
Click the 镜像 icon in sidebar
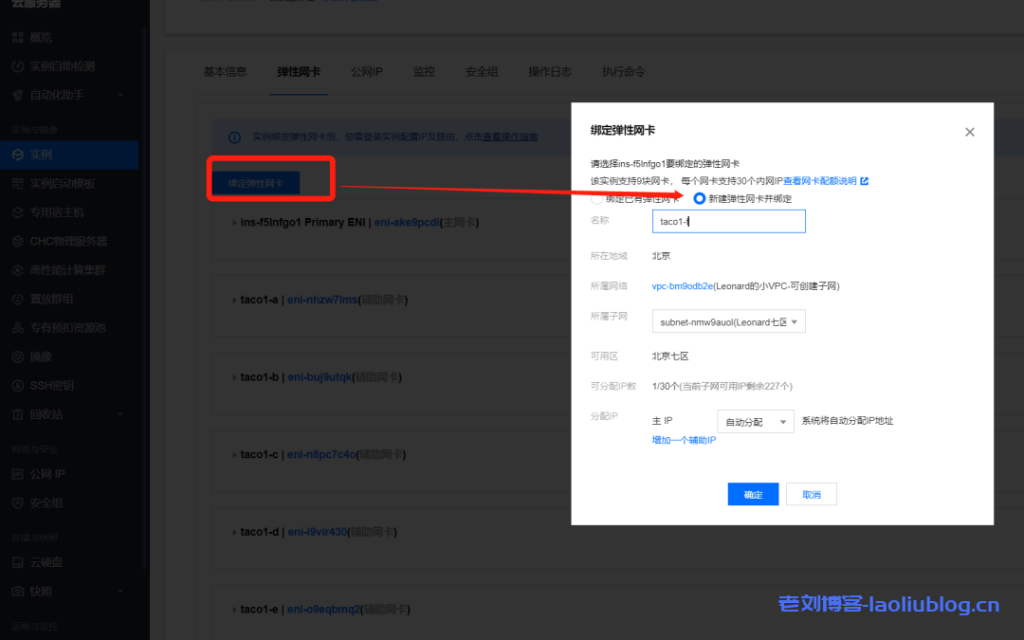click(17, 356)
